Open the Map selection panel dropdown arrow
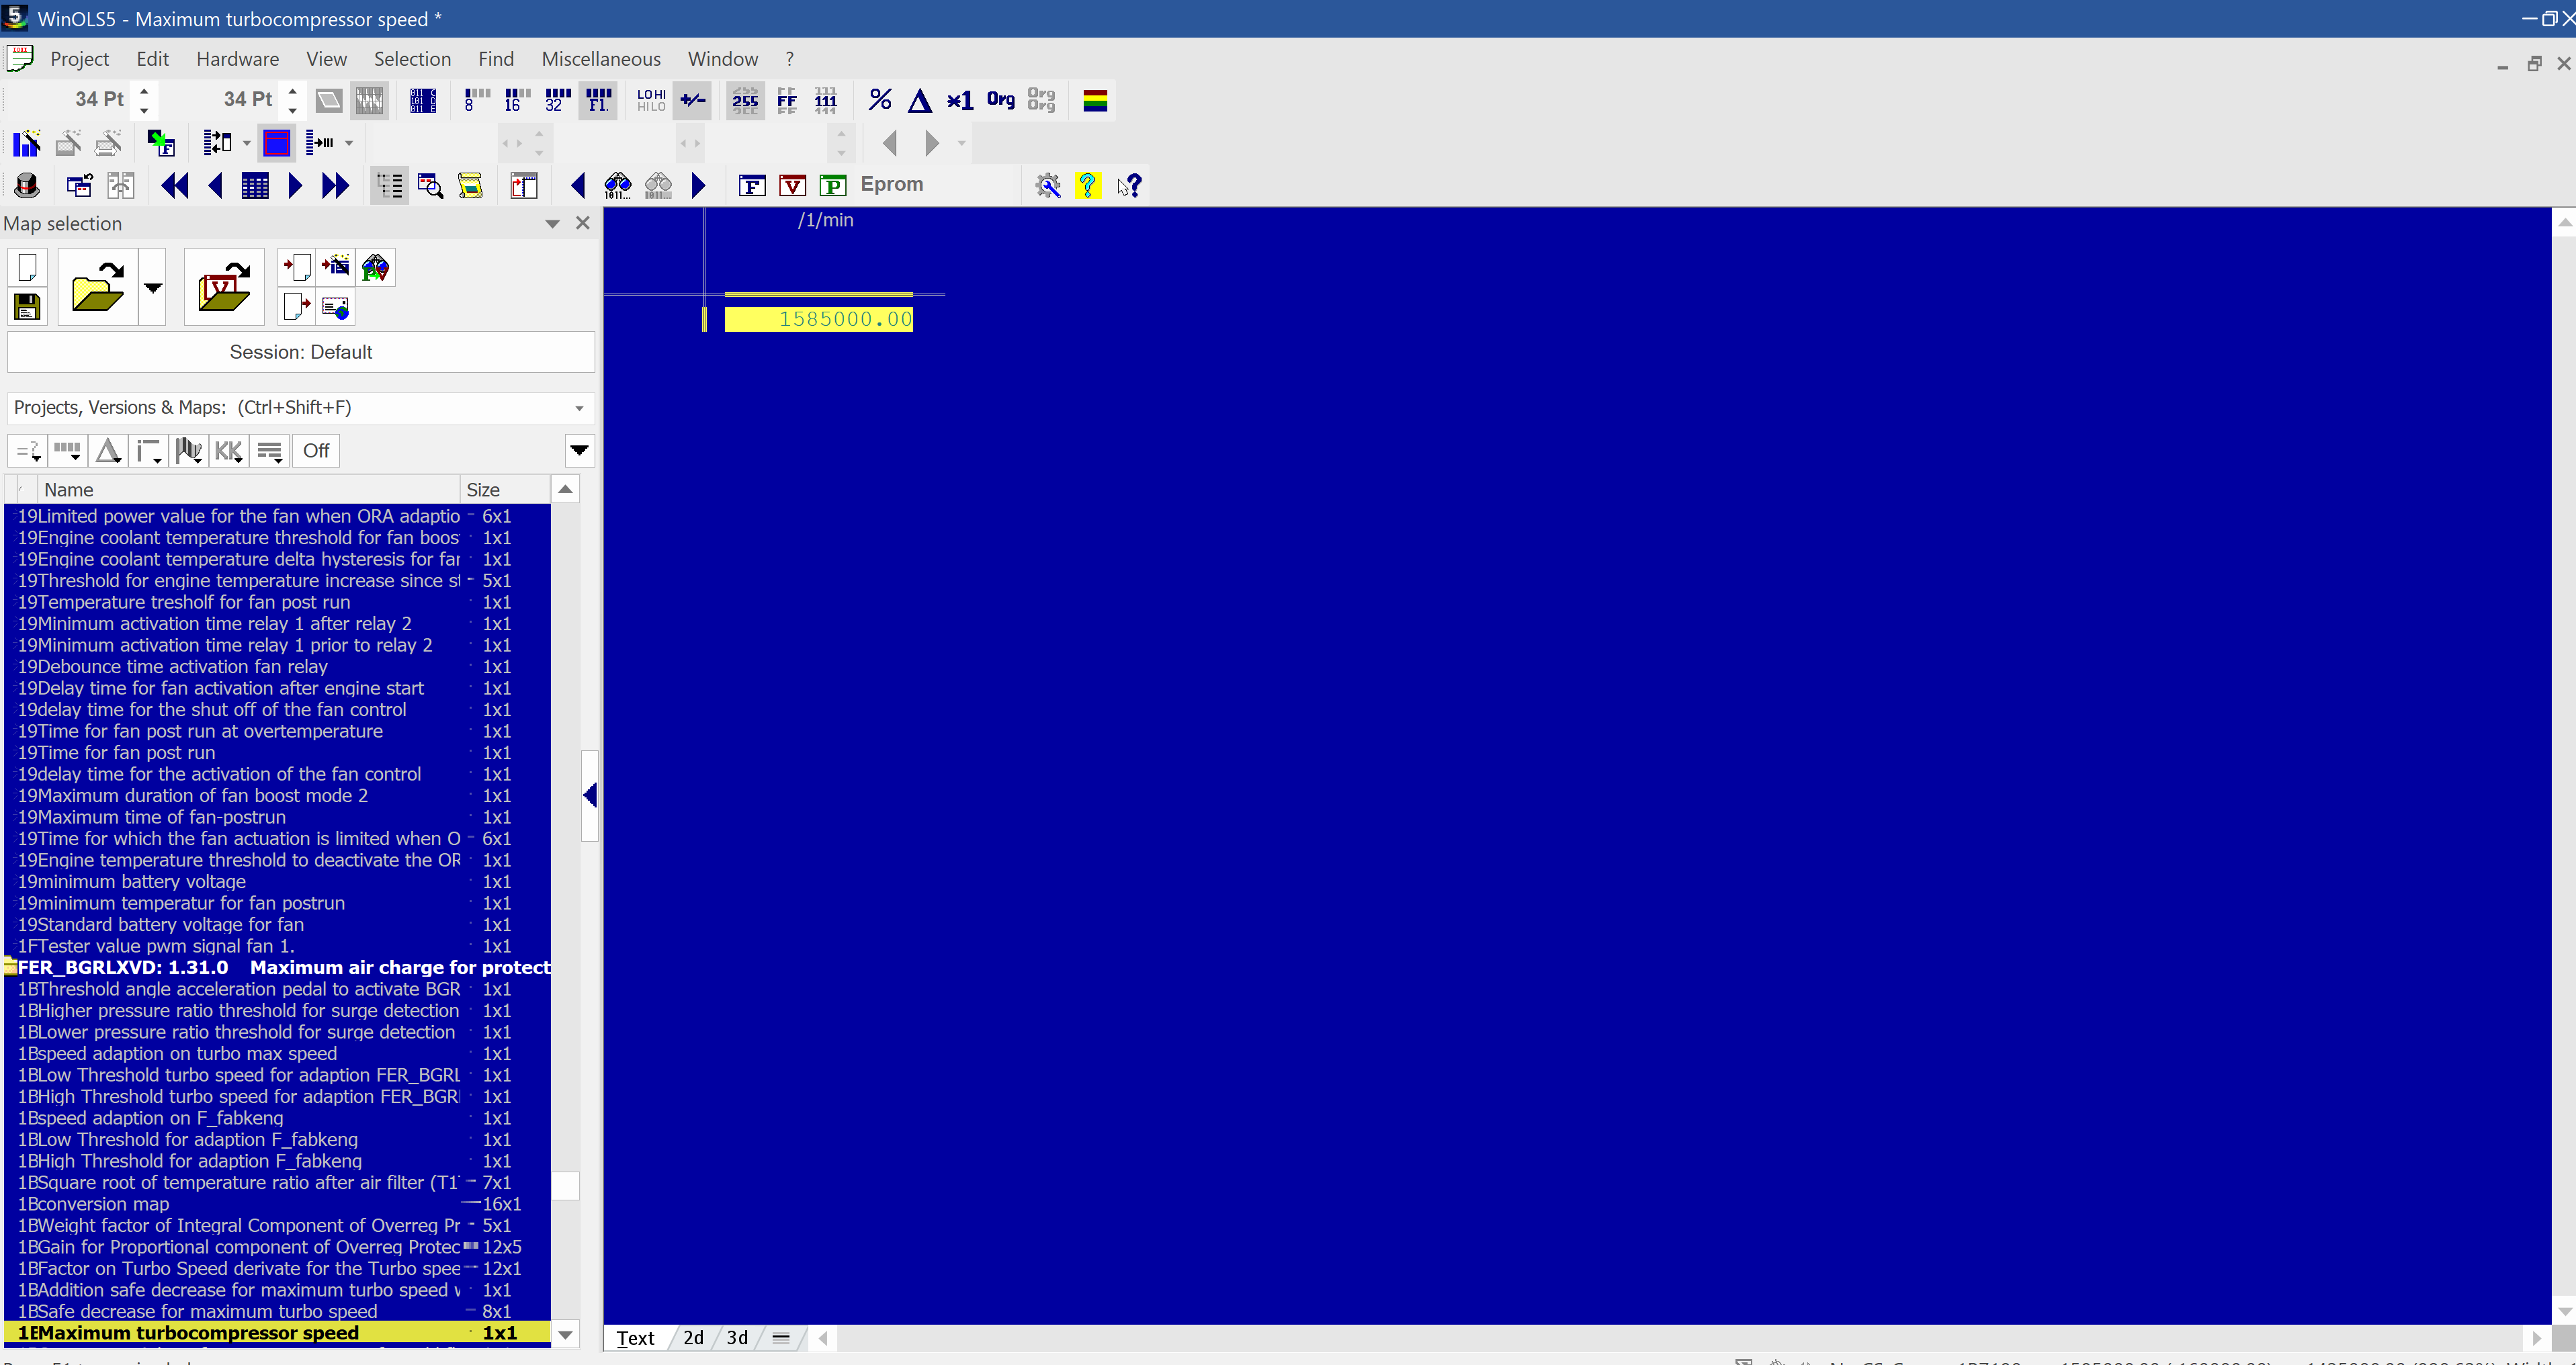 (x=552, y=224)
